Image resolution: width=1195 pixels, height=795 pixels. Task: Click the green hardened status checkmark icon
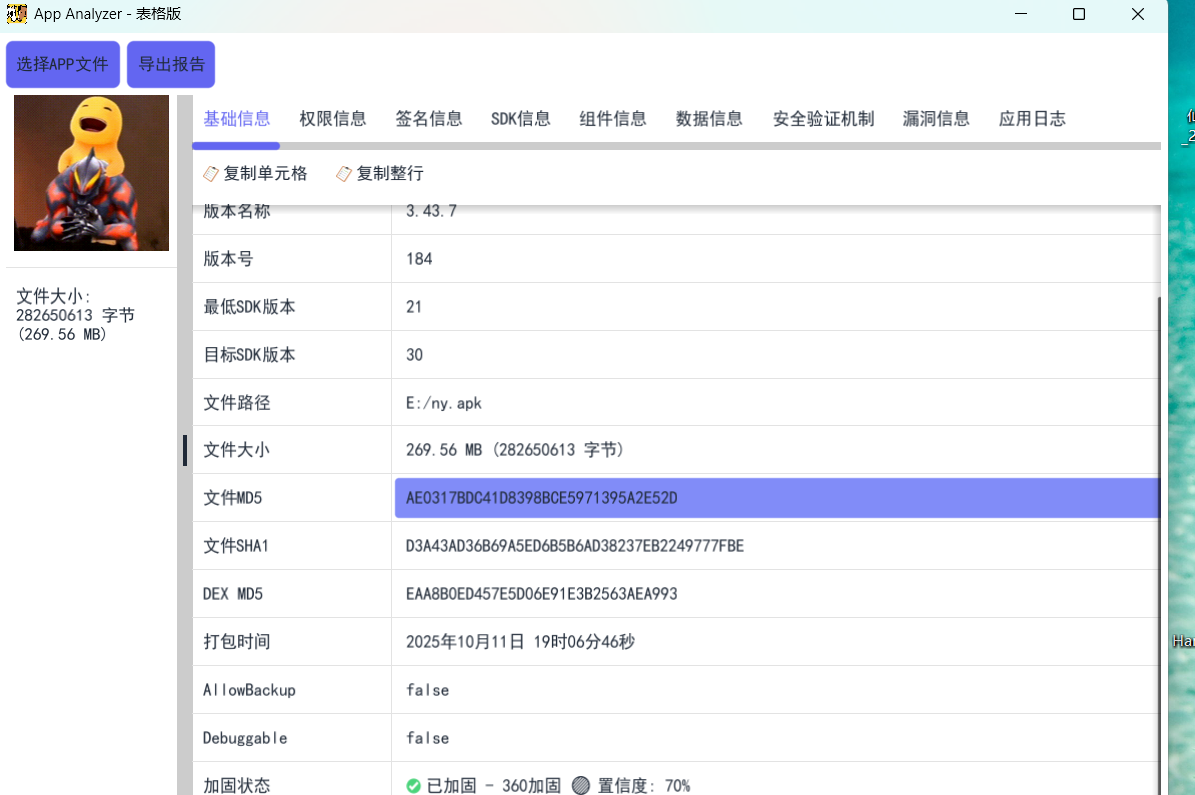click(413, 786)
